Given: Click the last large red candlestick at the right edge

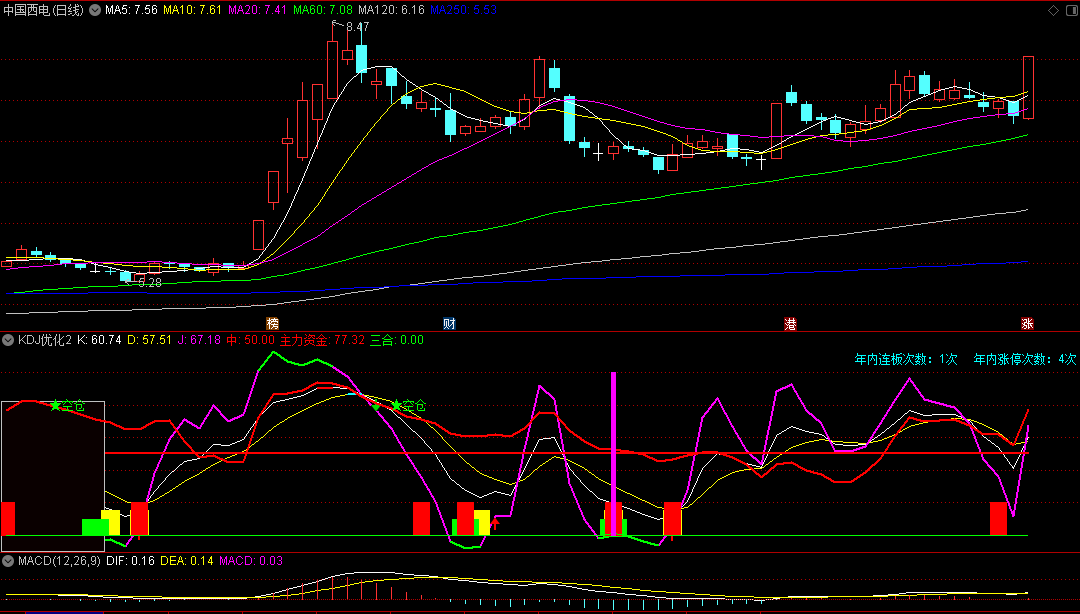Looking at the screenshot, I should pyautogui.click(x=1028, y=88).
